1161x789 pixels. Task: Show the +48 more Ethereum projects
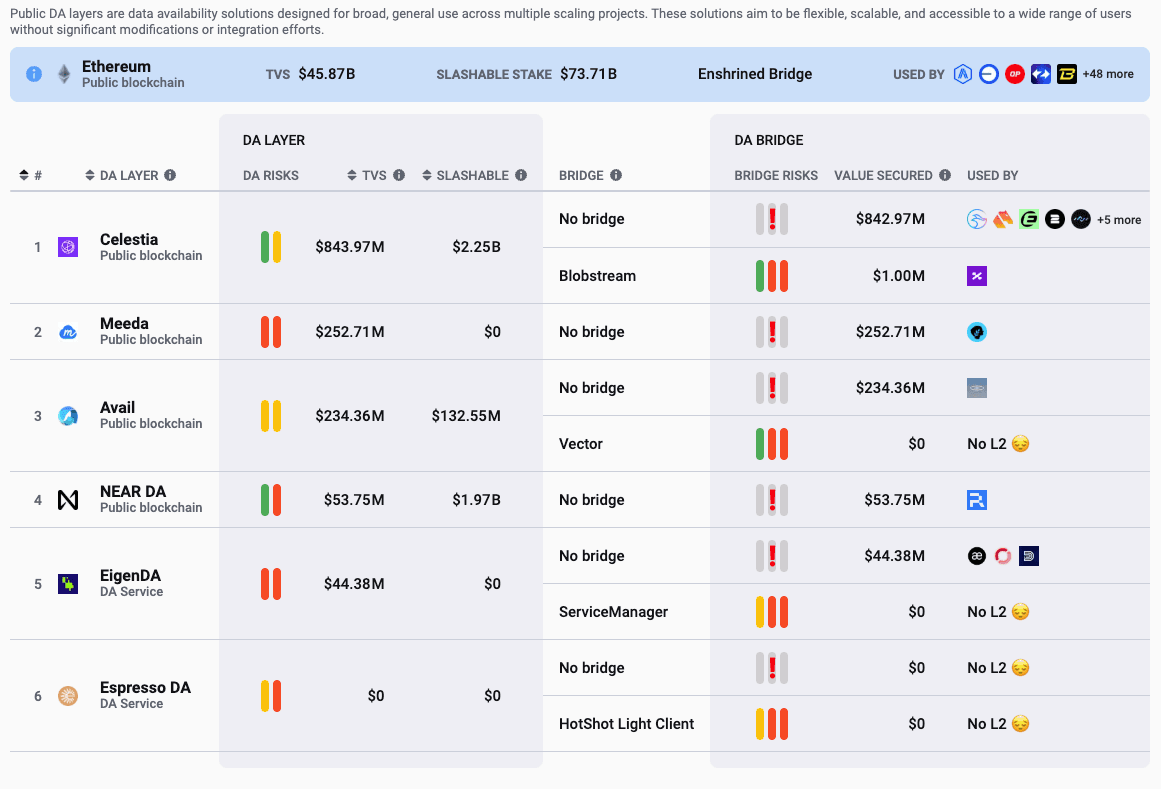(x=1108, y=74)
